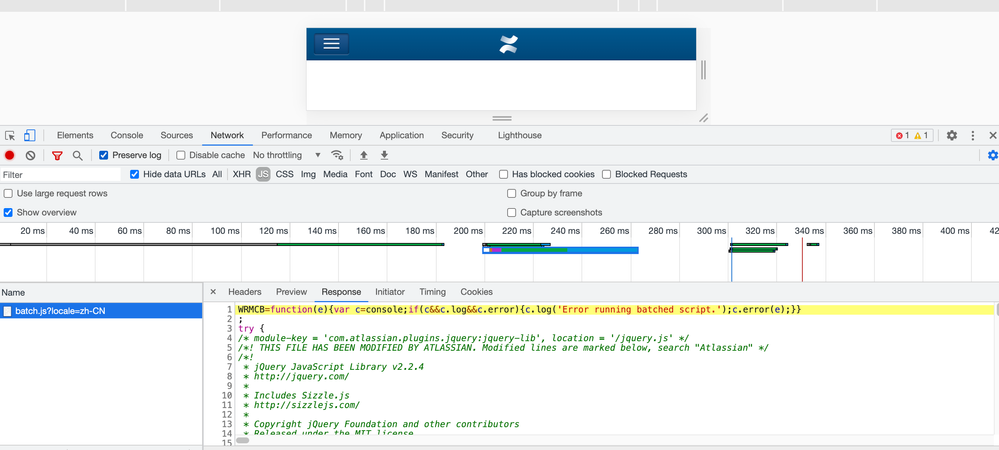This screenshot has height=450, width=999.
Task: Close the request details pane
Action: (213, 292)
